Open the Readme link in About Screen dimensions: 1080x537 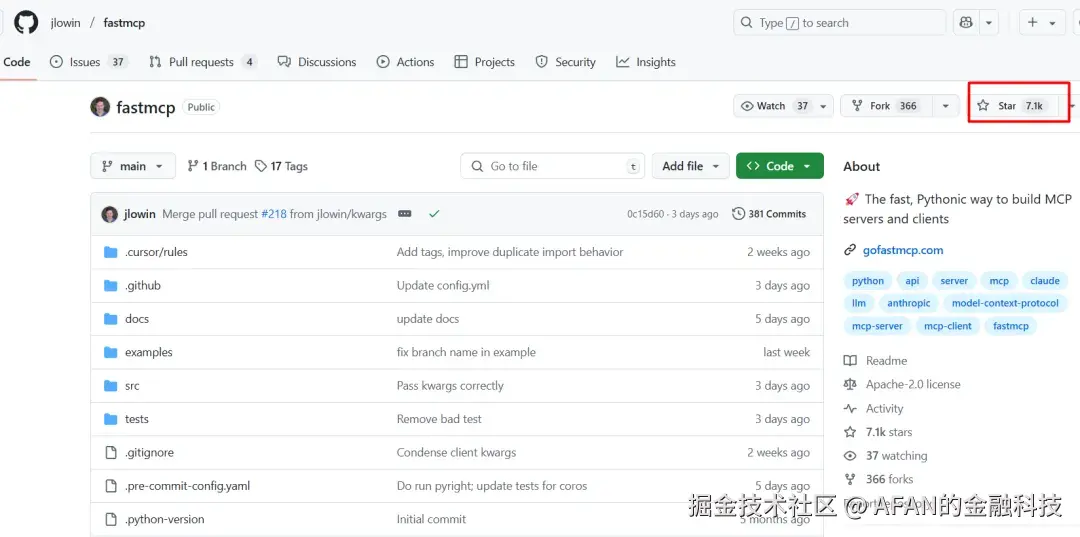(875, 361)
